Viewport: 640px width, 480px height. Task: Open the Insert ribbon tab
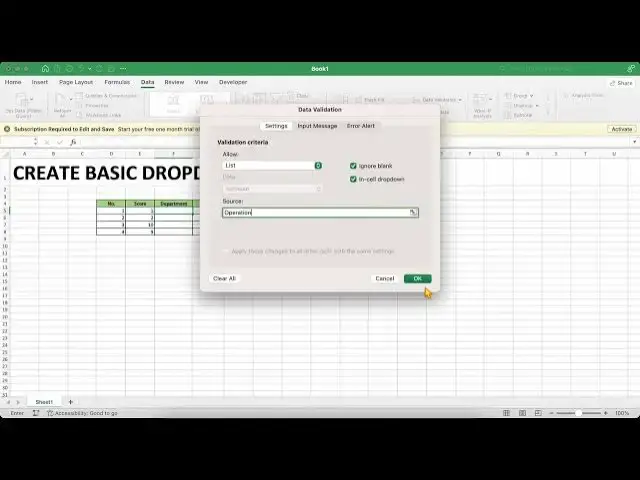point(40,82)
